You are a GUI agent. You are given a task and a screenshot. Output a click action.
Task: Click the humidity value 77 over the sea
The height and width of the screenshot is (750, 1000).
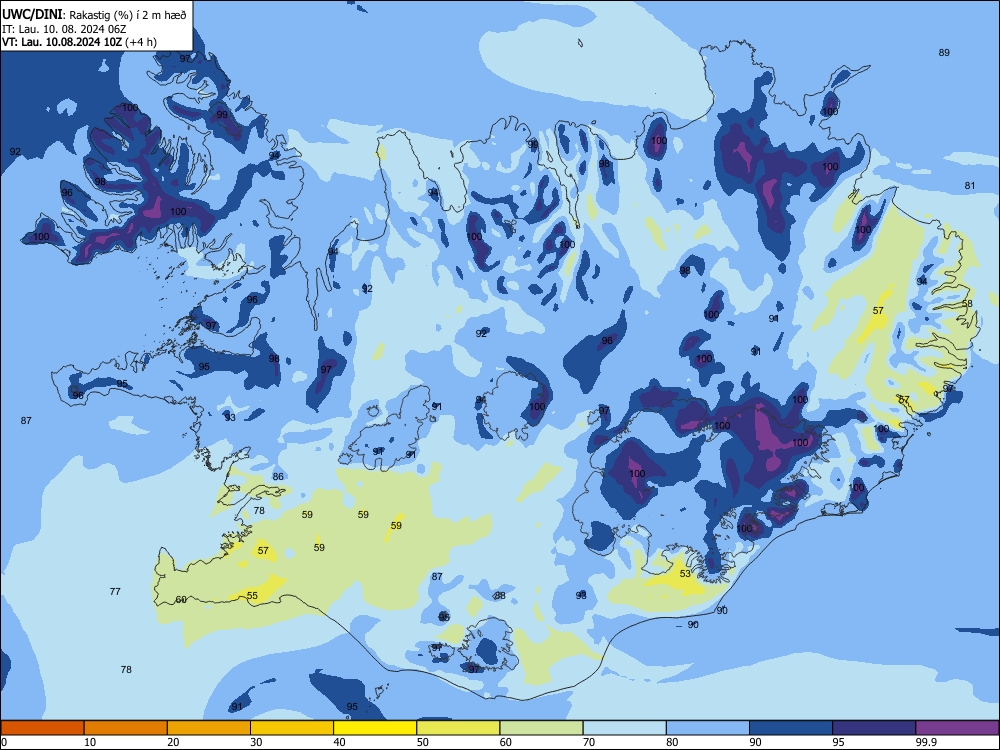115,591
